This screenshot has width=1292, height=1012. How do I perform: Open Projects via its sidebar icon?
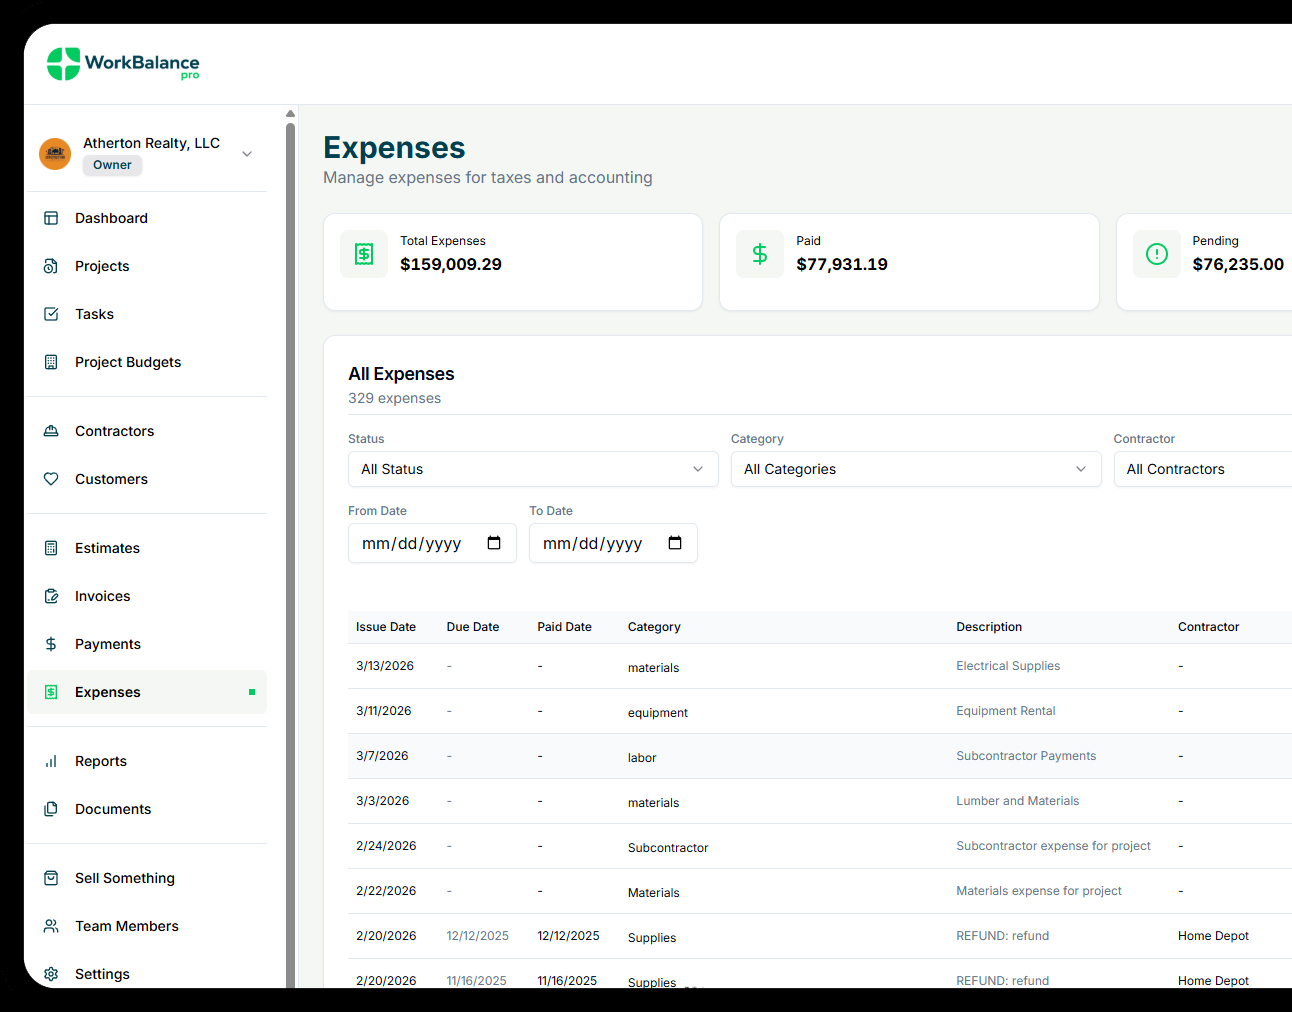pyautogui.click(x=51, y=266)
